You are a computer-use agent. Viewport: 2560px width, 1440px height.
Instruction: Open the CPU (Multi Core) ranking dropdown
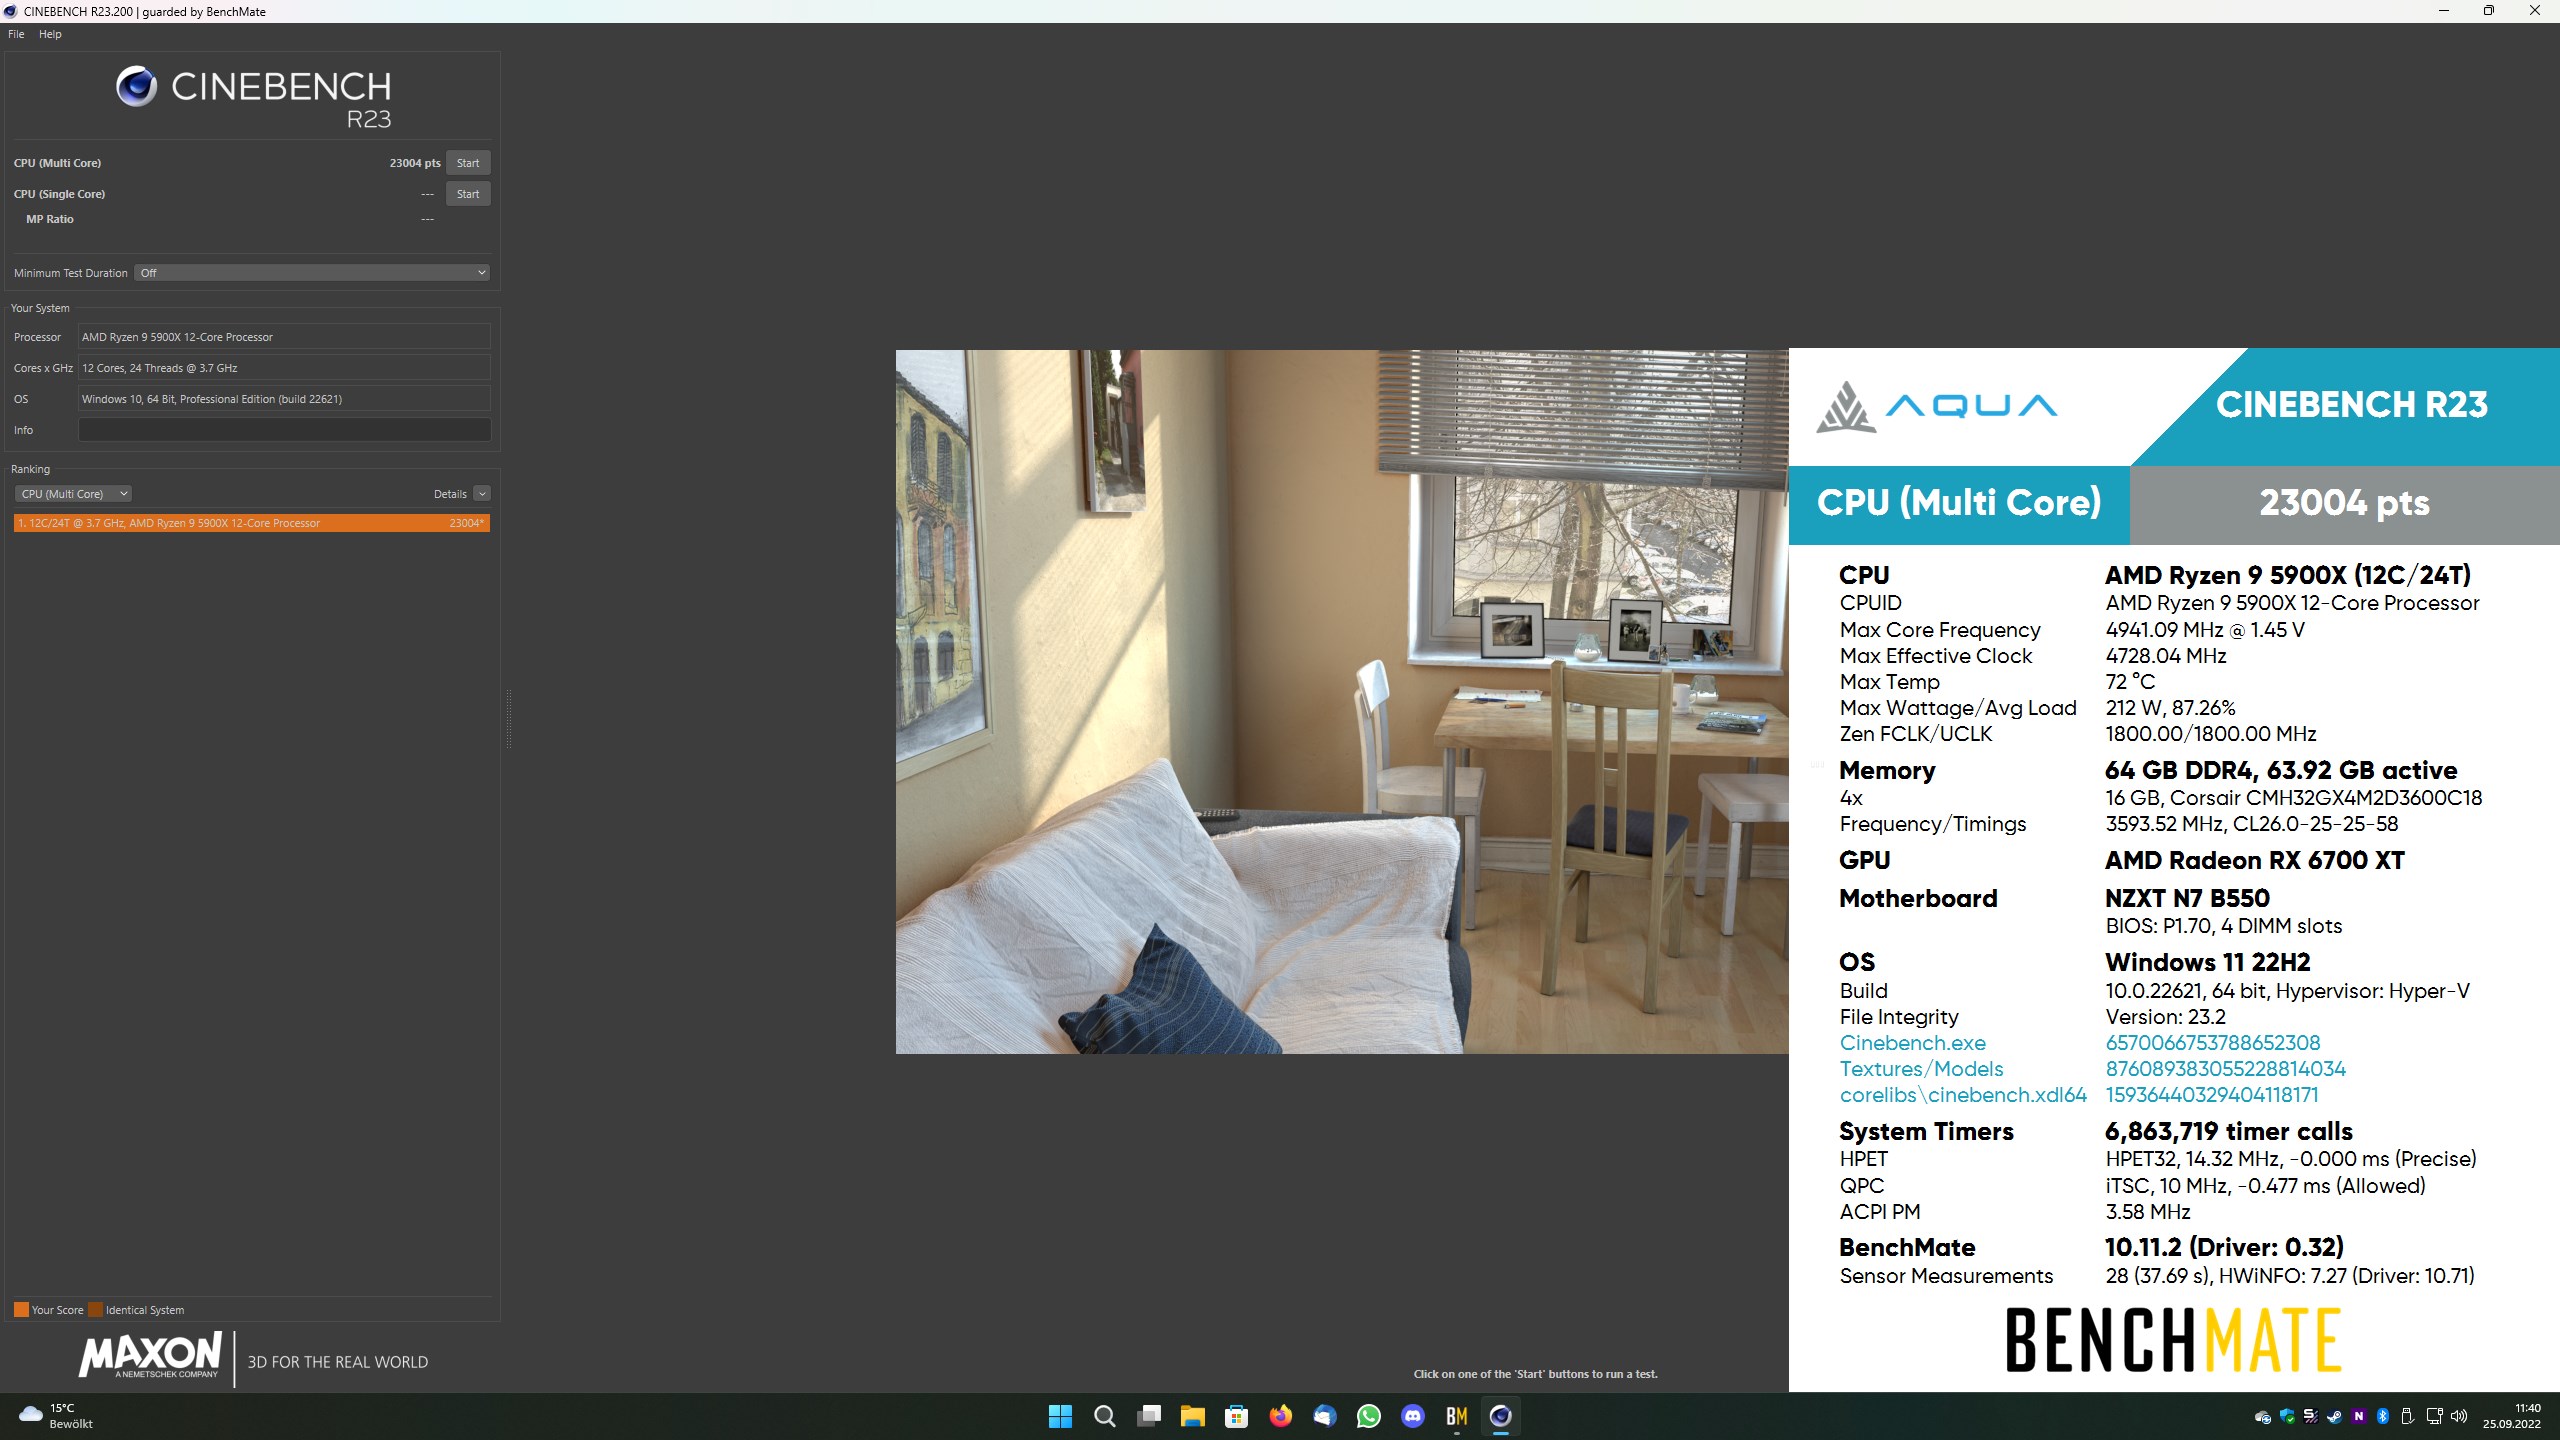(74, 494)
